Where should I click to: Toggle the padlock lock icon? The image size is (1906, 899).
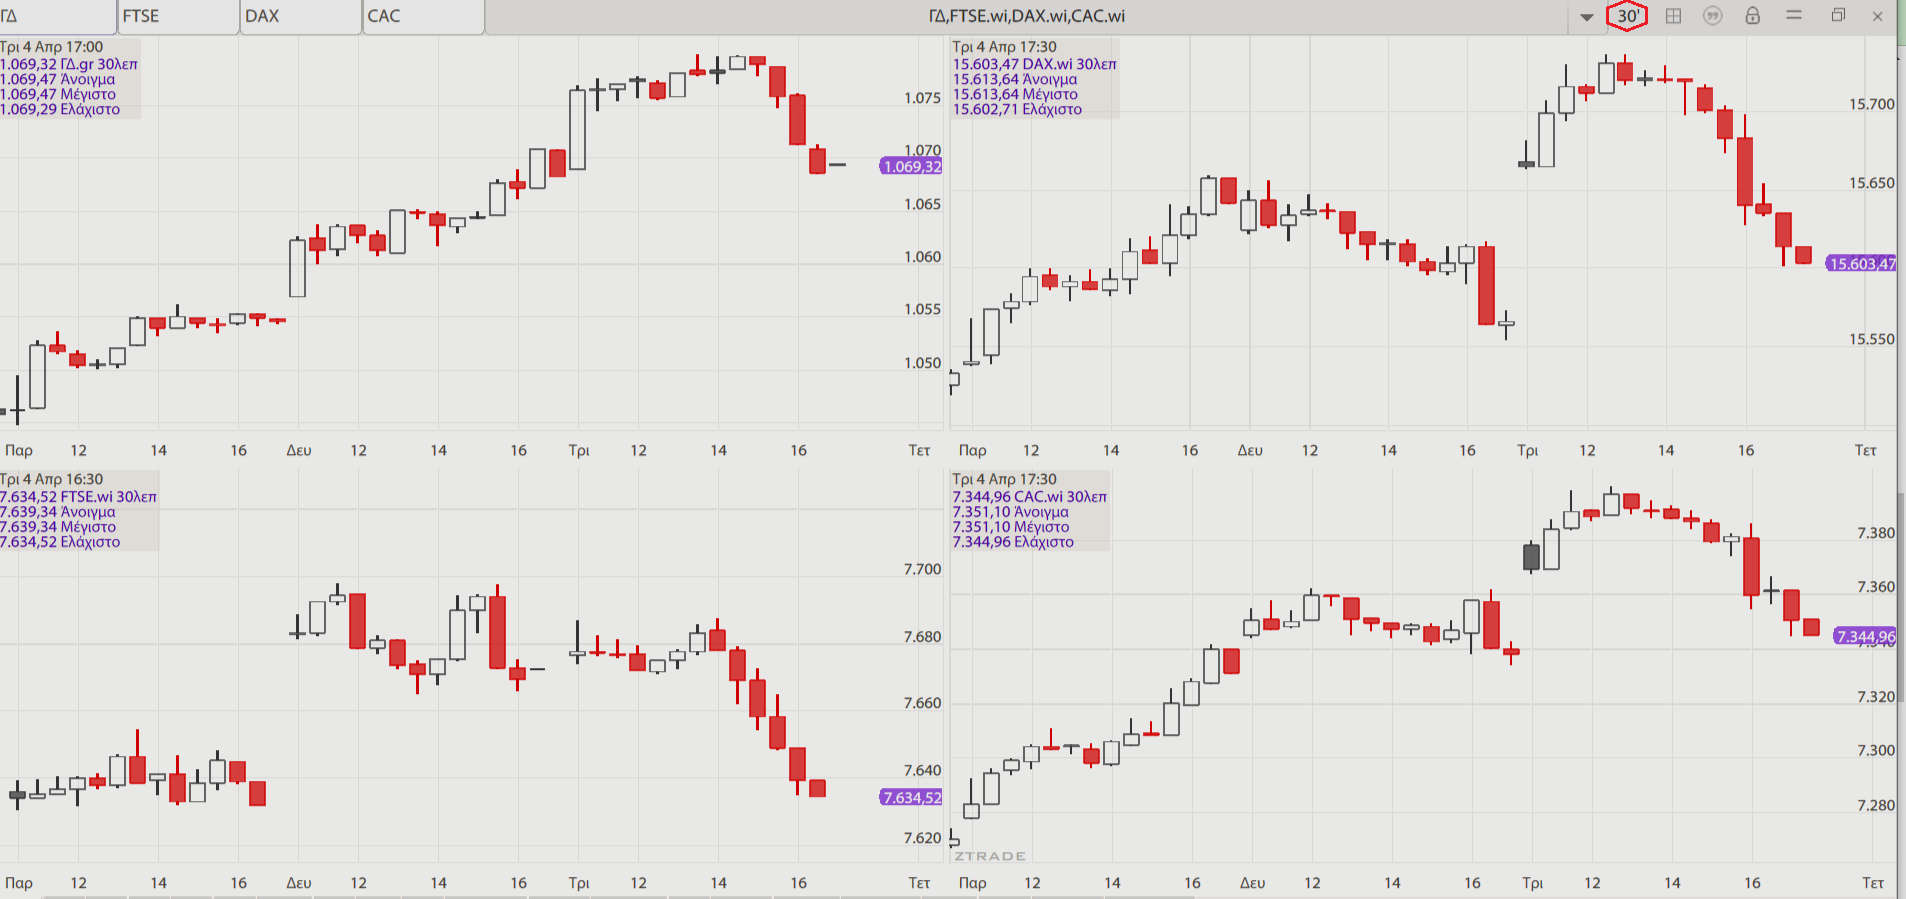[x=1752, y=16]
